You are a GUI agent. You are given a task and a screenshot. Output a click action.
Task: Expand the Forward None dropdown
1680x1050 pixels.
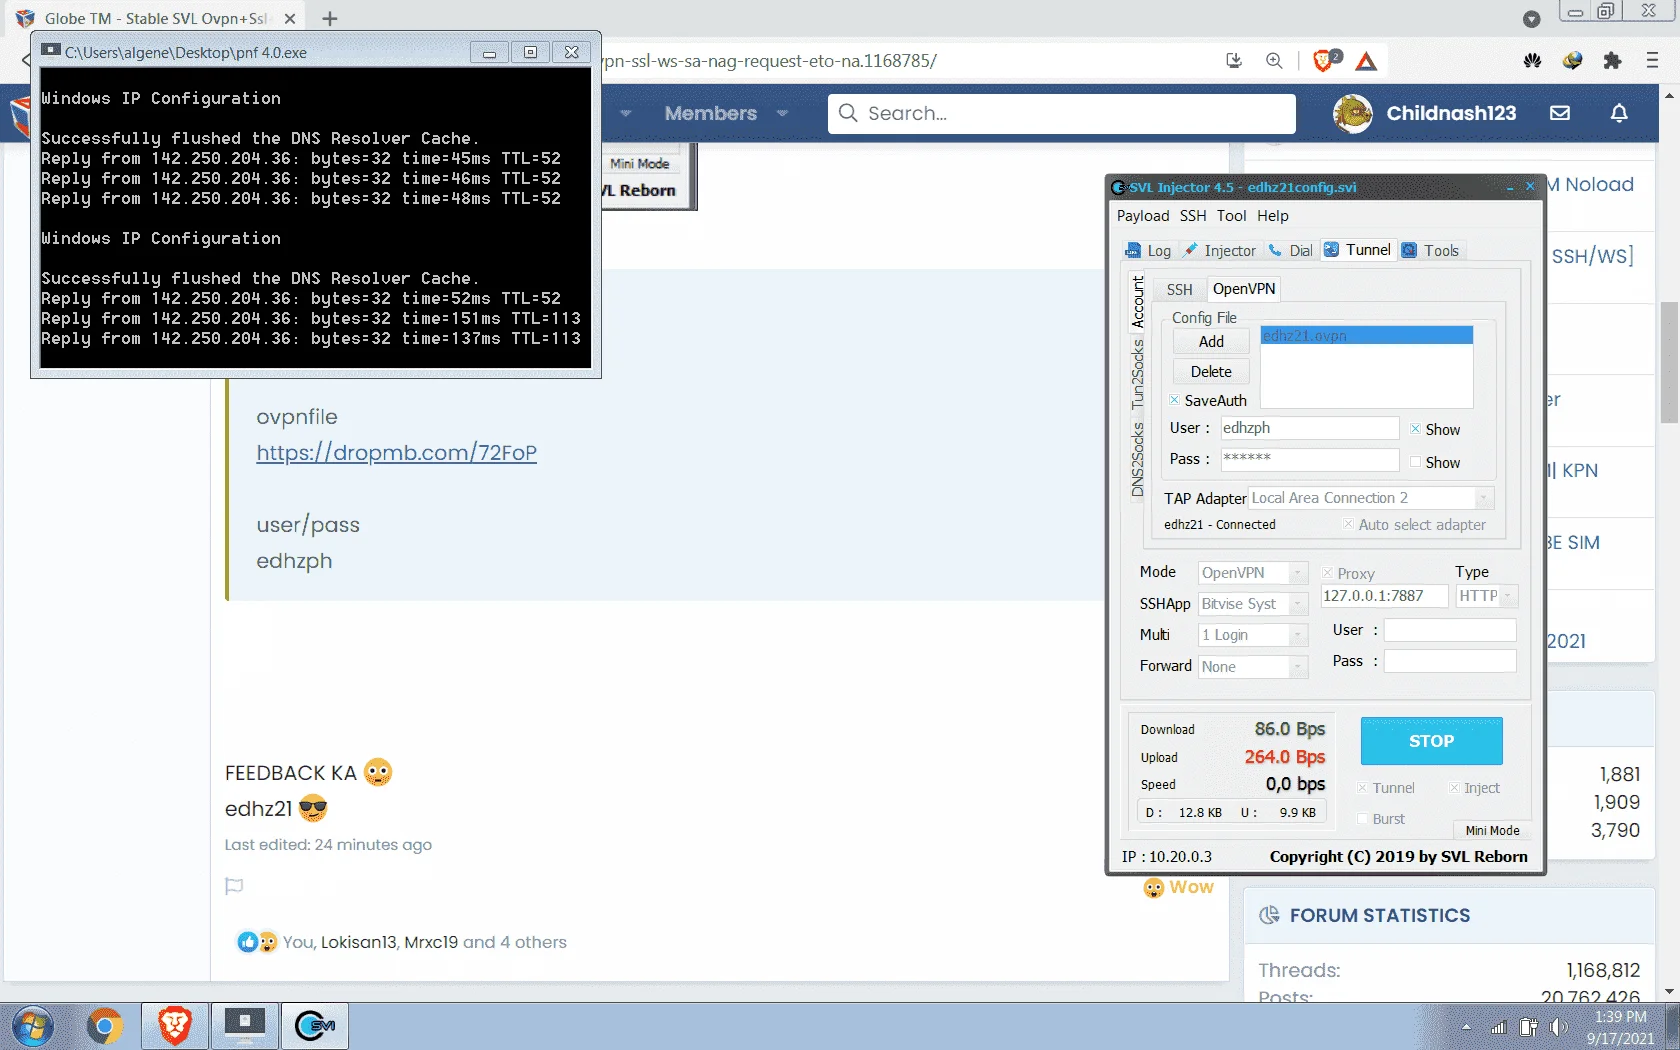coord(1298,667)
